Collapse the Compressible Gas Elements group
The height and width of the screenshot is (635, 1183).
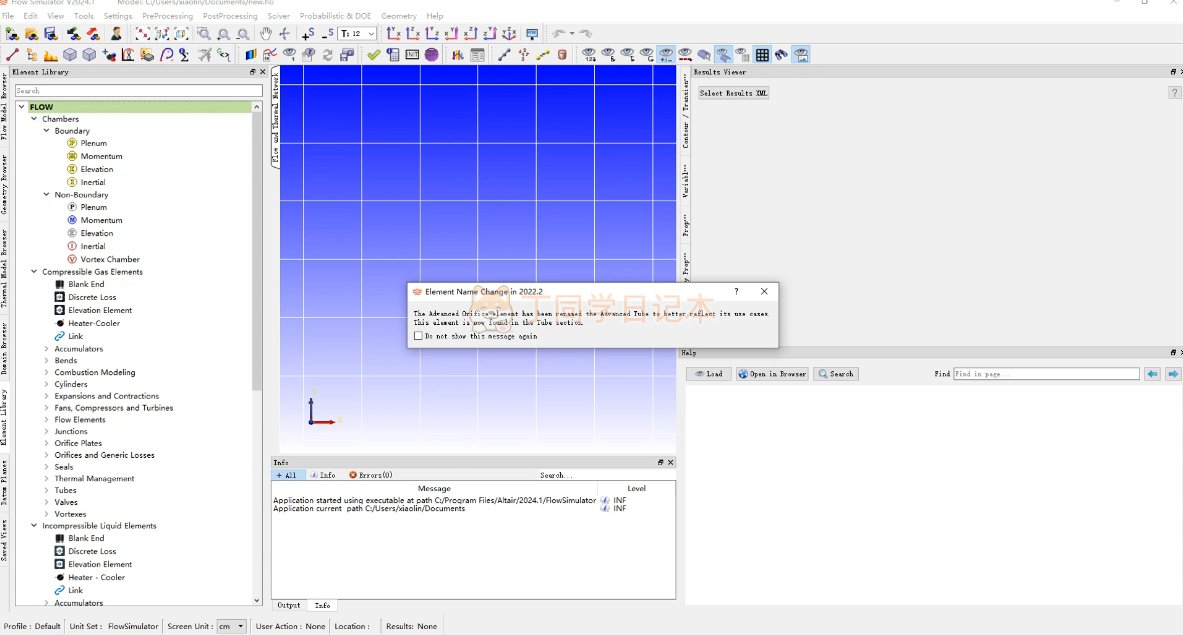click(x=34, y=272)
